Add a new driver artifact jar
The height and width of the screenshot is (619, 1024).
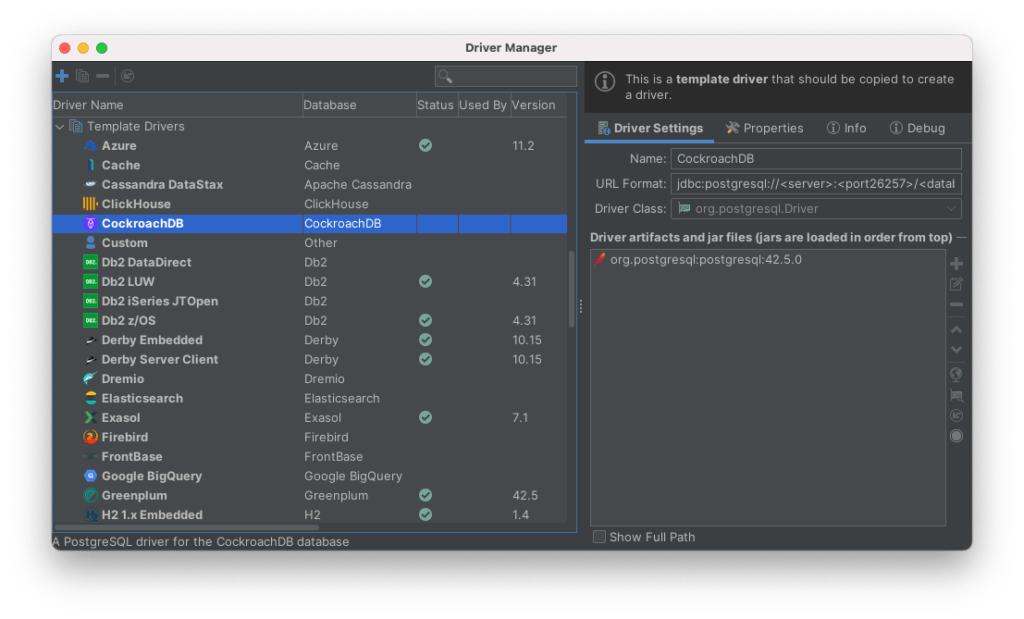tap(956, 263)
